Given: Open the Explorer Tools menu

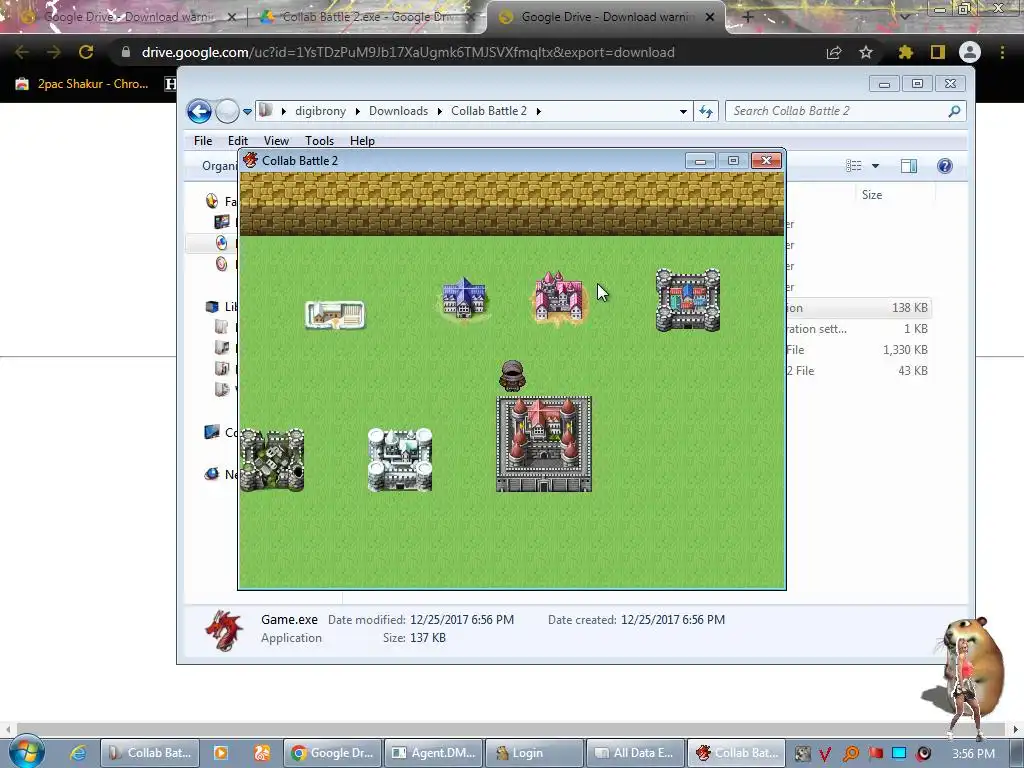Looking at the screenshot, I should [319, 140].
